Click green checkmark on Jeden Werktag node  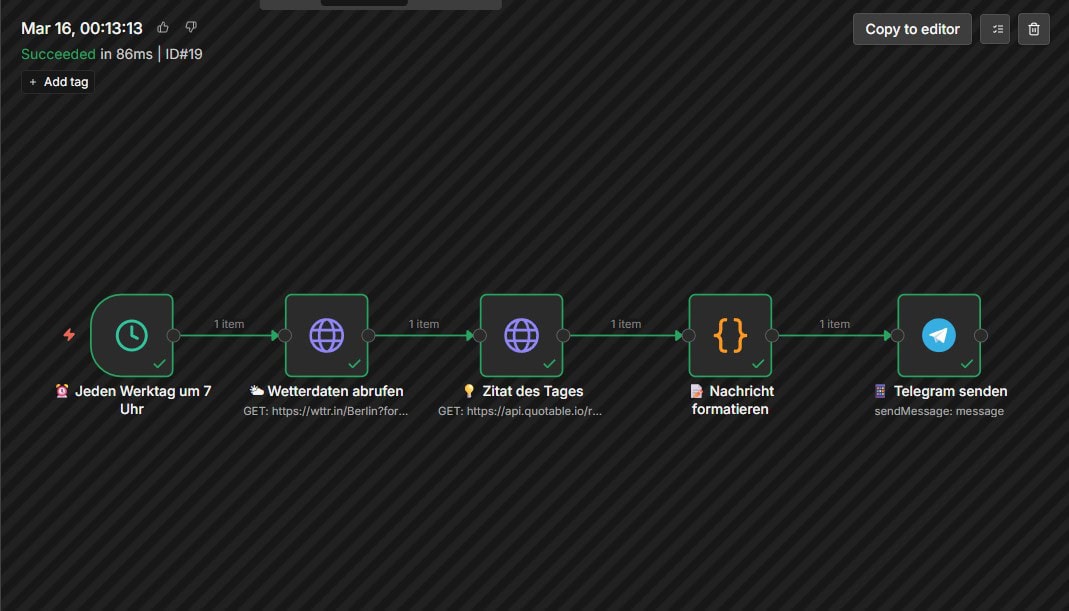[158, 364]
